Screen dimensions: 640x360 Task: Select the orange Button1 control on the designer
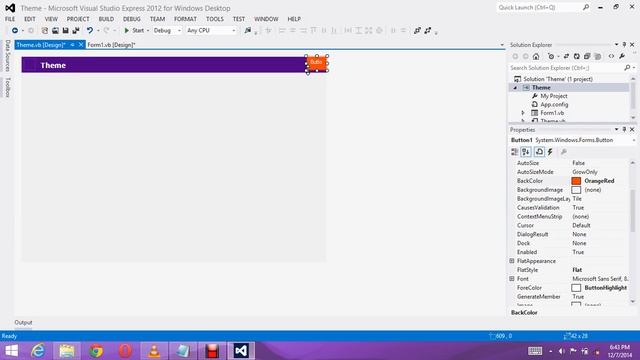click(316, 63)
